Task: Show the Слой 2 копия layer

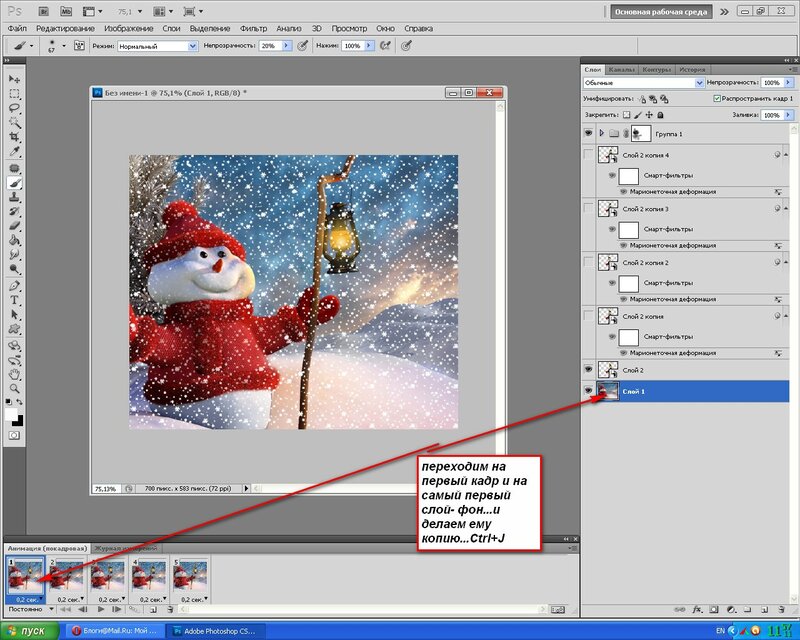Action: (x=588, y=316)
